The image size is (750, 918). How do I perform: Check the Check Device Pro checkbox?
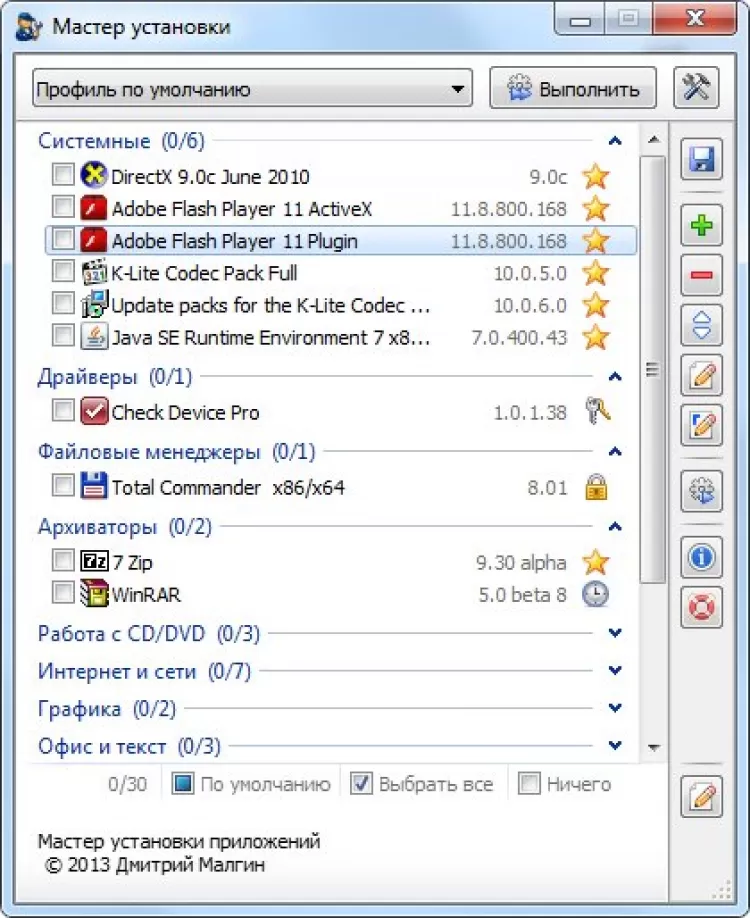click(x=63, y=410)
